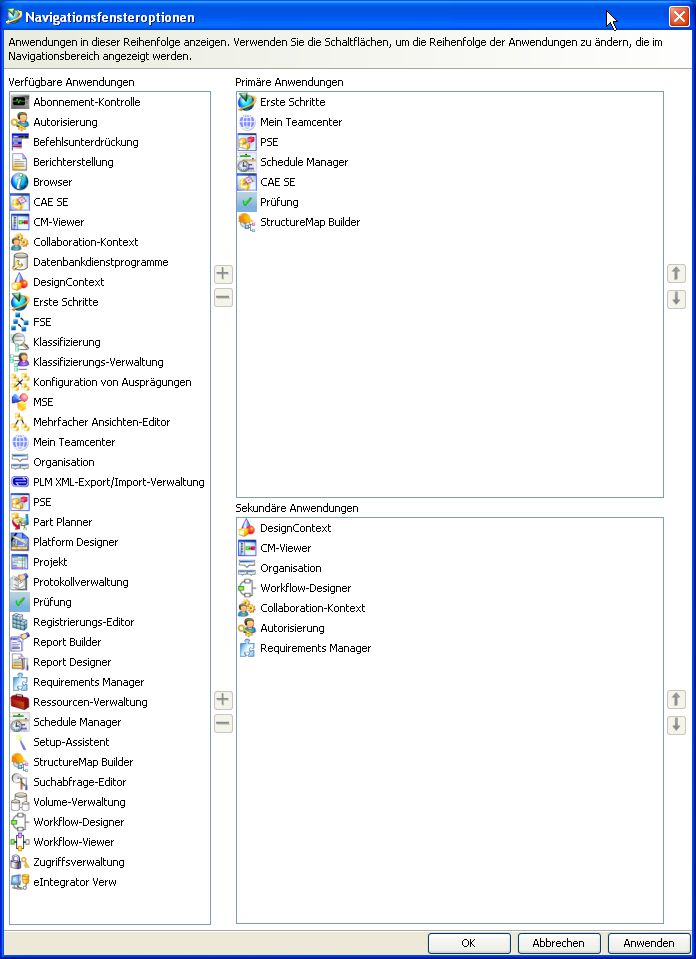This screenshot has width=696, height=959.
Task: Click the Platform Designer icon
Action: 20,542
